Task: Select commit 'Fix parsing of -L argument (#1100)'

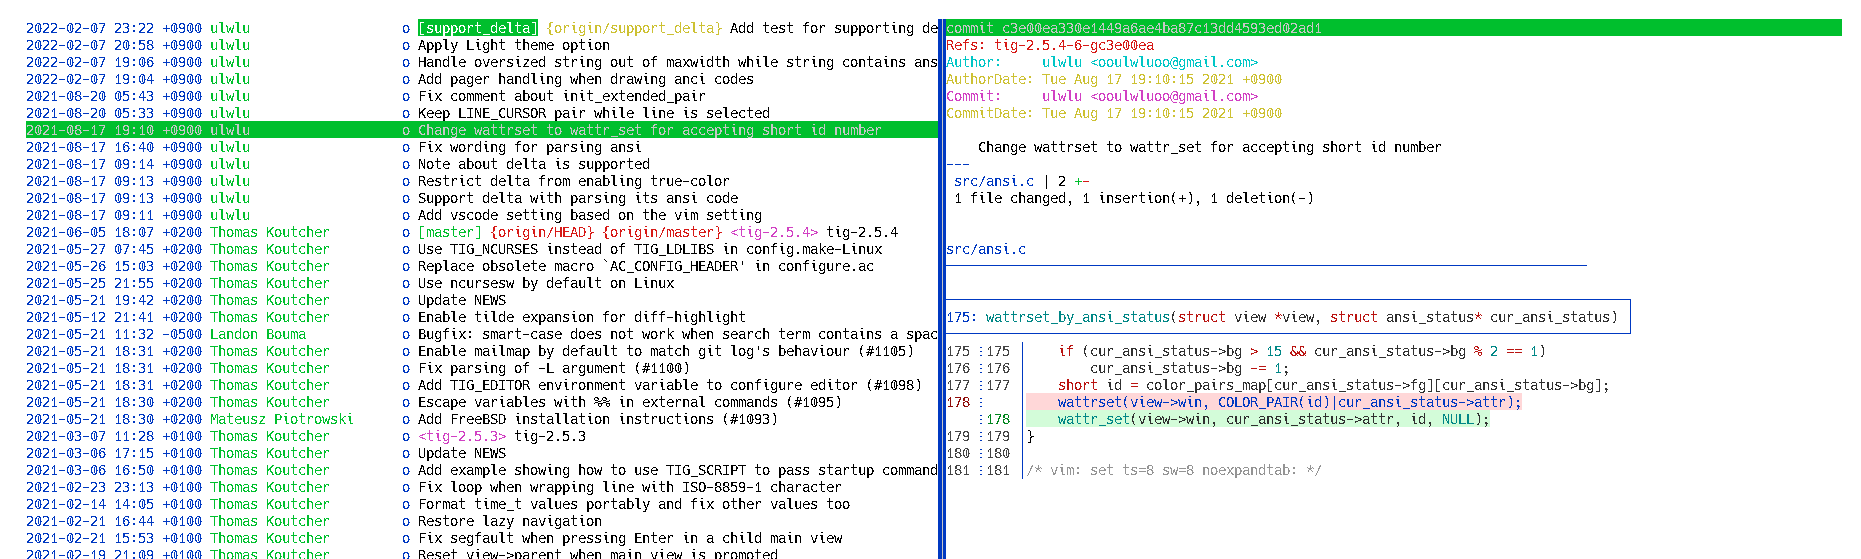Action: coord(481,368)
